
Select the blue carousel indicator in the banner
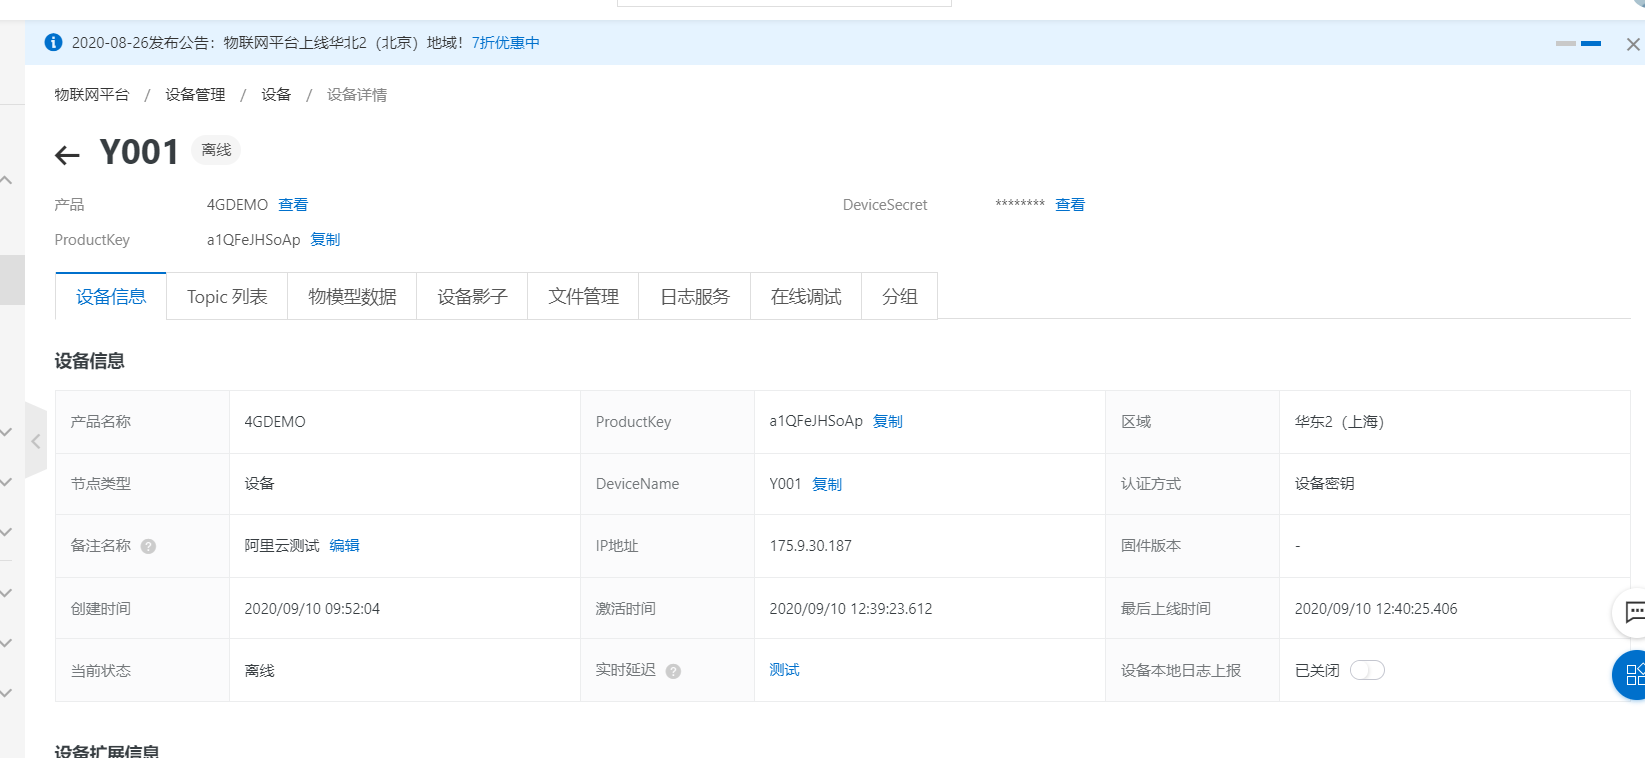[x=1591, y=44]
